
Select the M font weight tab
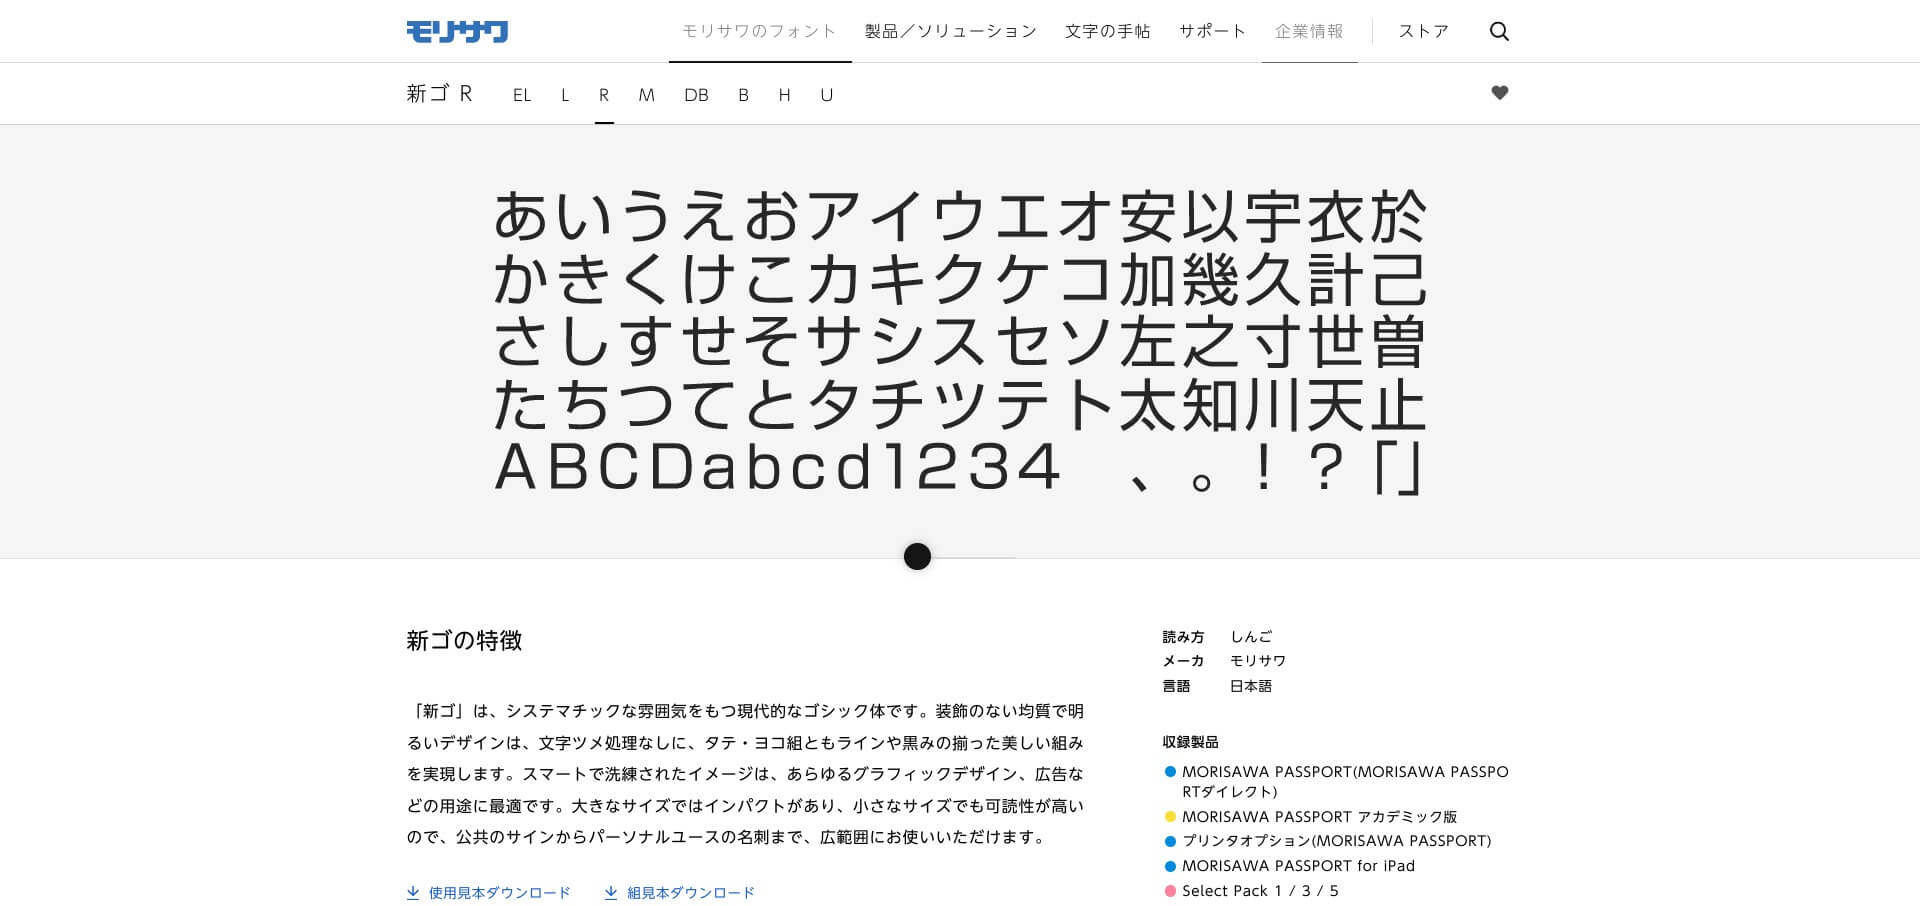646,95
